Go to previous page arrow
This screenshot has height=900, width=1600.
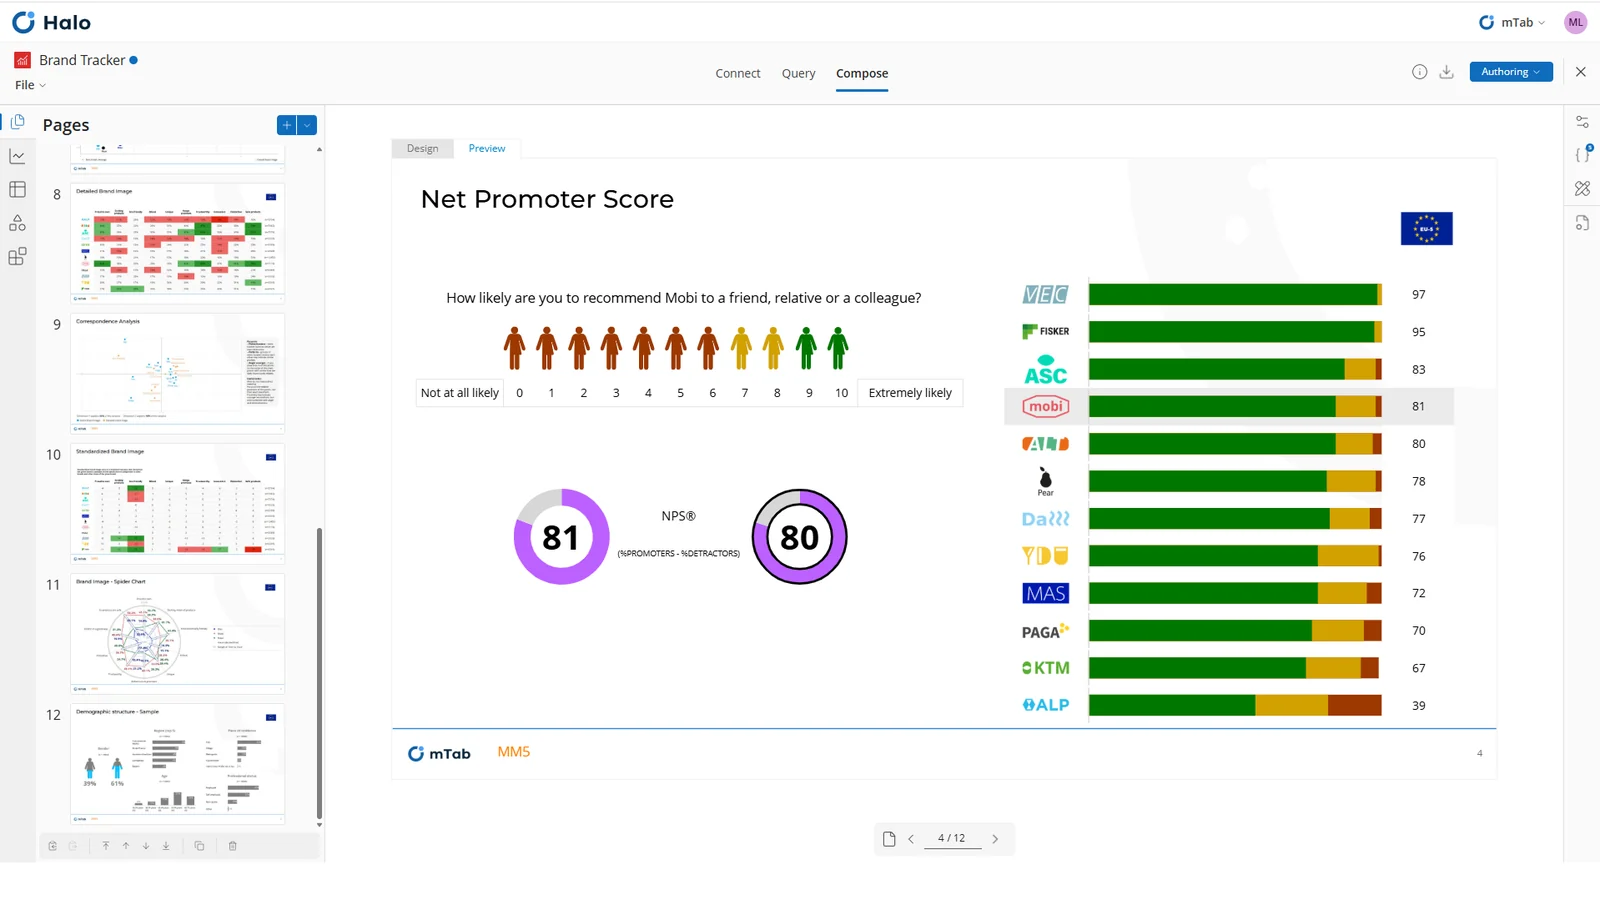click(x=911, y=839)
